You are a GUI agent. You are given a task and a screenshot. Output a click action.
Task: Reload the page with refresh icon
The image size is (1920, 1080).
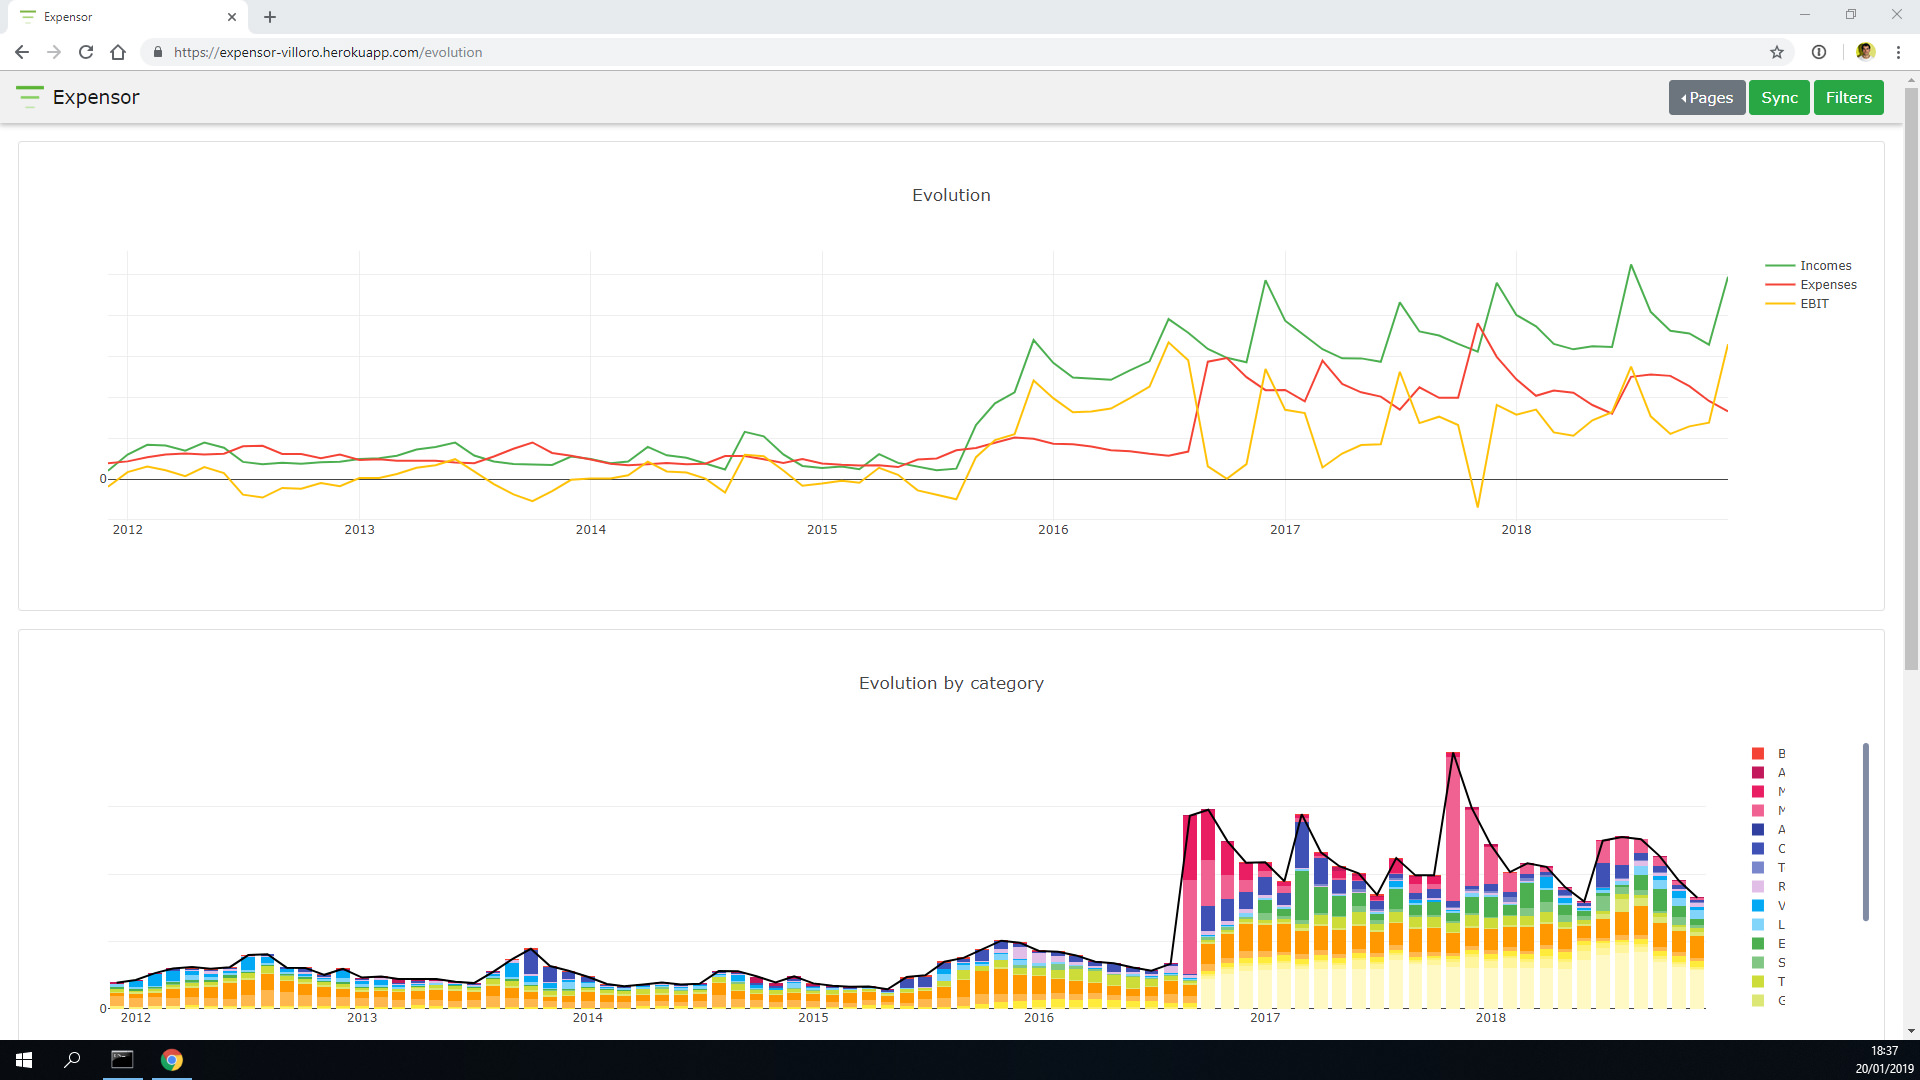click(86, 52)
